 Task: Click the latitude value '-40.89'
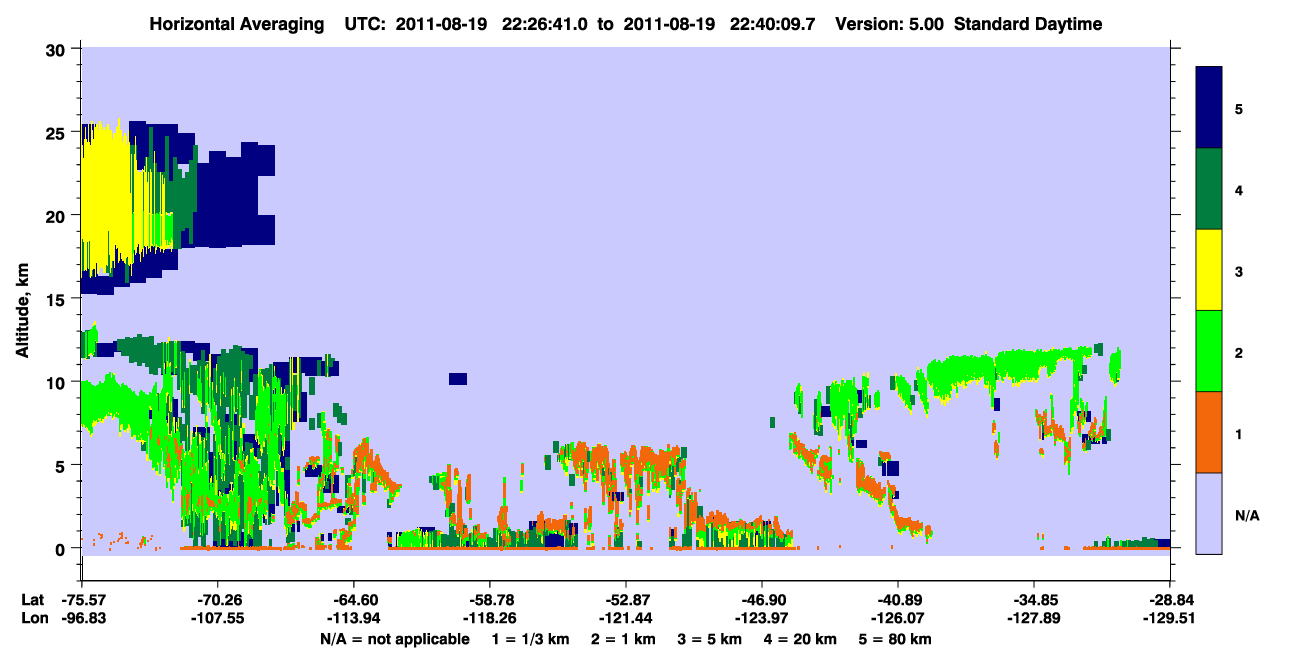(x=898, y=600)
